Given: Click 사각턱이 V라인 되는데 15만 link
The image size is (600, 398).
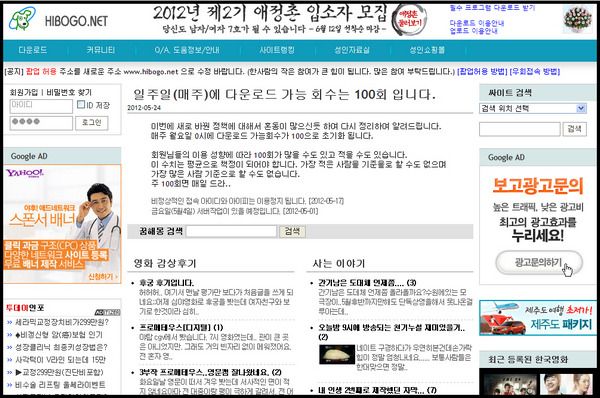Looking at the screenshot, I should tap(60, 360).
